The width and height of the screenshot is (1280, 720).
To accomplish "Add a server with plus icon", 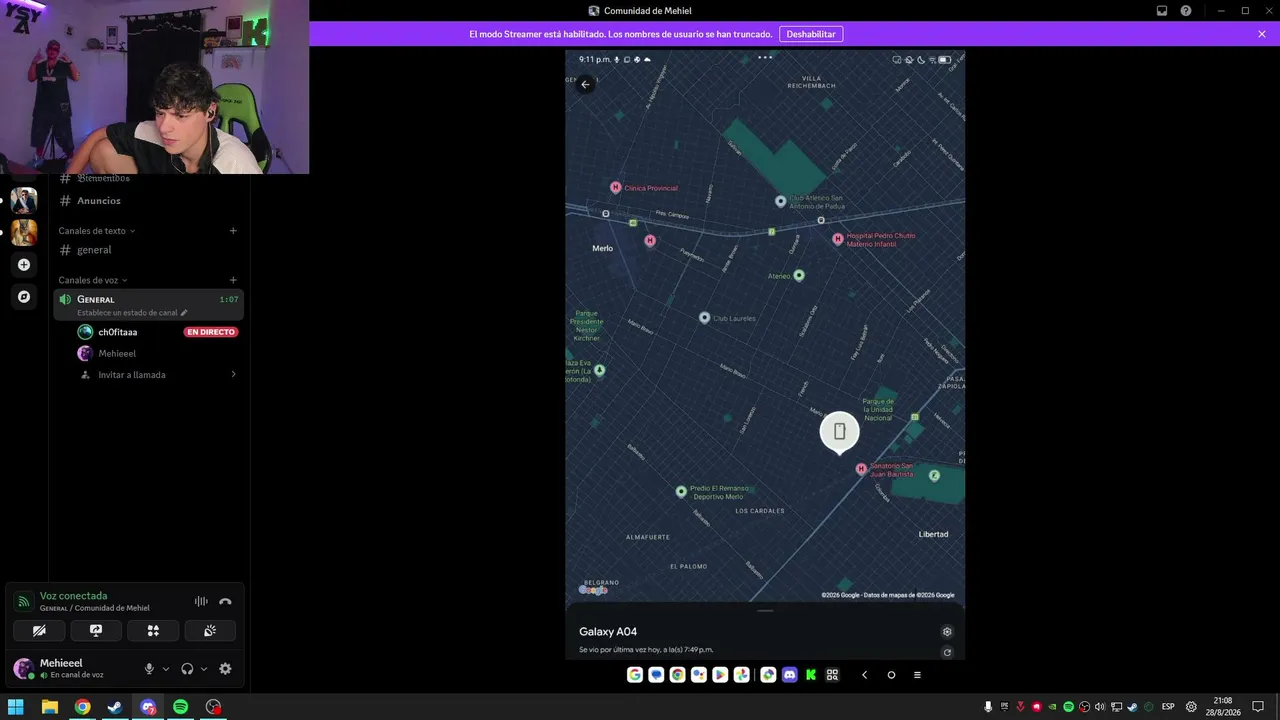I will [24, 265].
